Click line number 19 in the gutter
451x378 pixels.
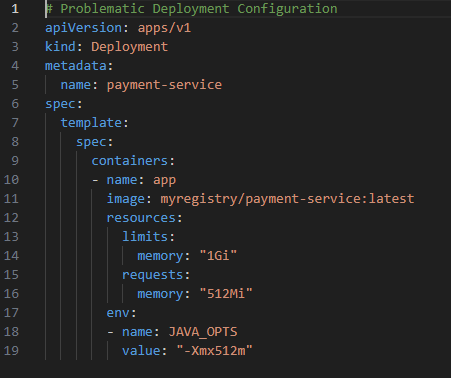pos(11,351)
